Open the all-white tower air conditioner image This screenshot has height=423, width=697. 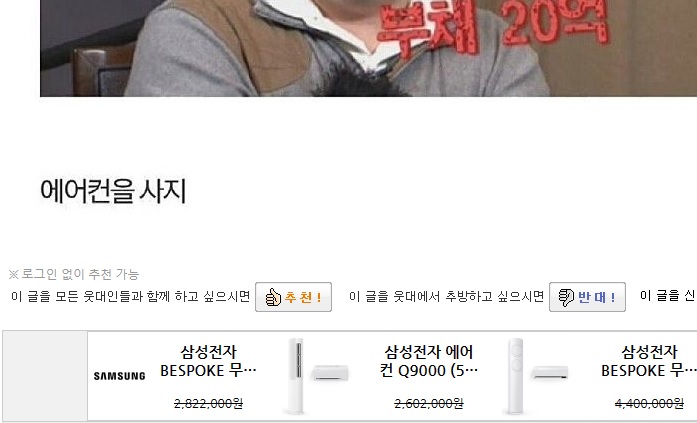pyautogui.click(x=536, y=376)
